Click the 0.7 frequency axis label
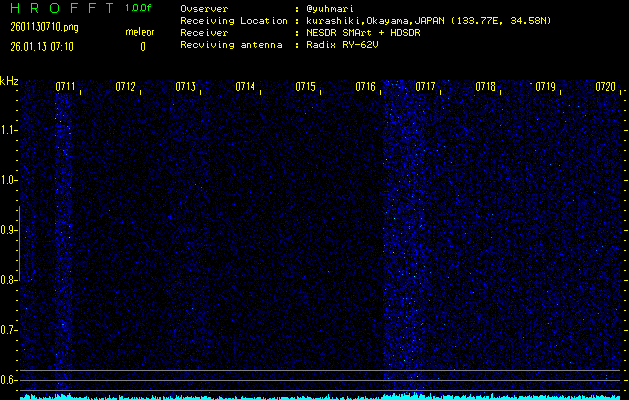 pos(8,330)
